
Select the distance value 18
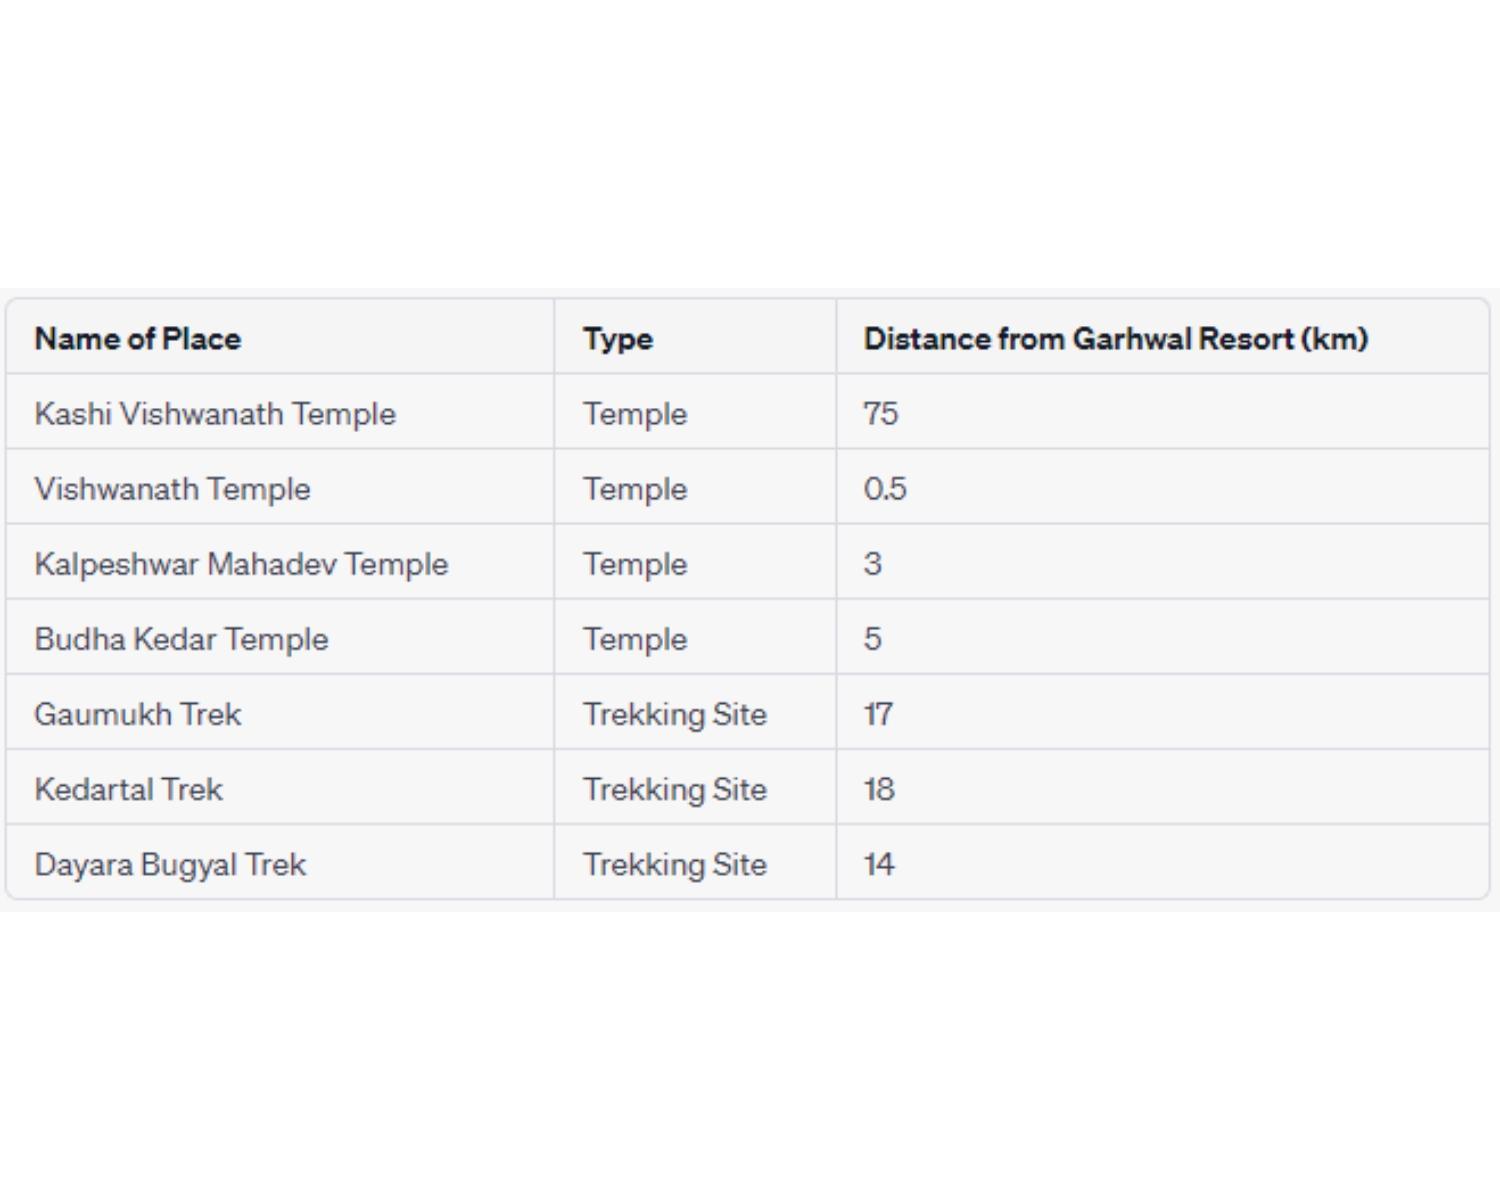coord(879,788)
